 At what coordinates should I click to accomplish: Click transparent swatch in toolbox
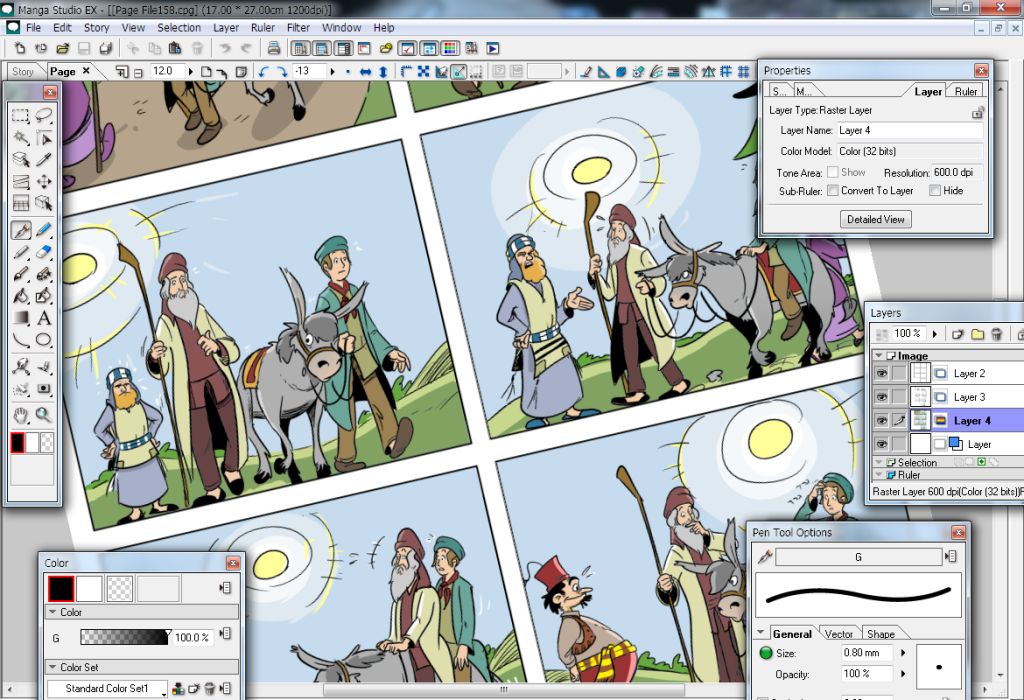click(47, 443)
